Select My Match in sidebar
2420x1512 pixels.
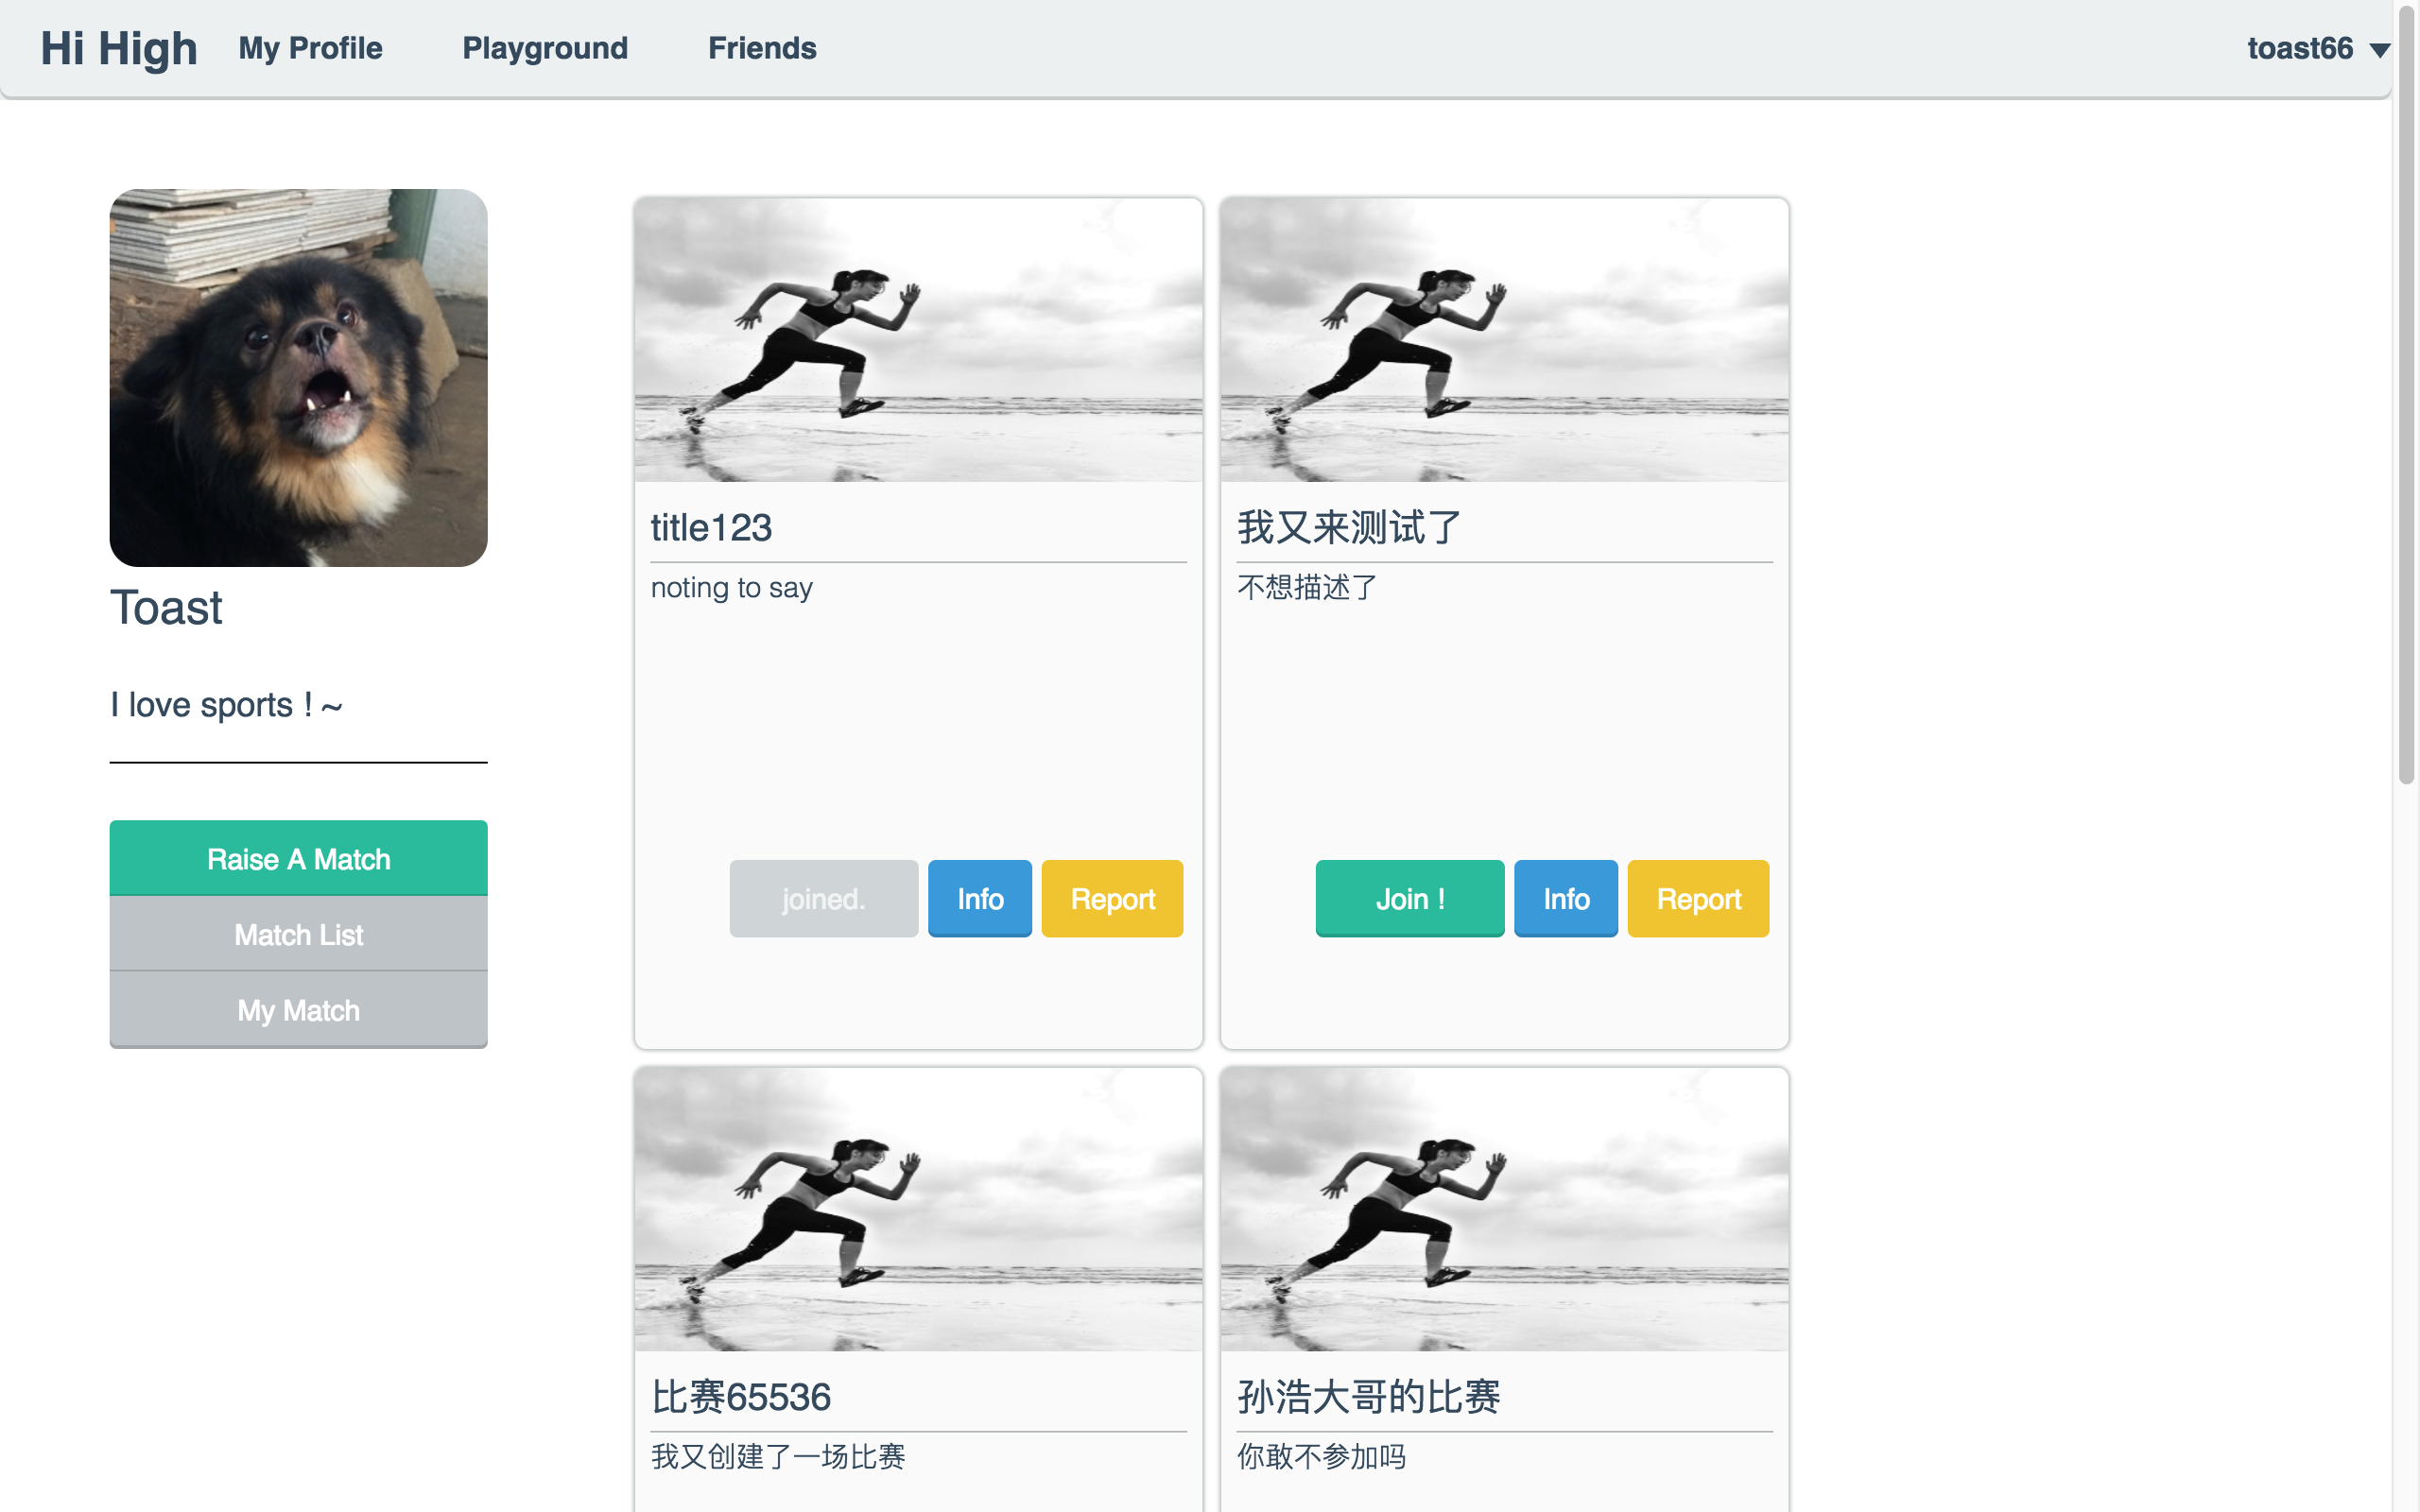click(298, 1010)
